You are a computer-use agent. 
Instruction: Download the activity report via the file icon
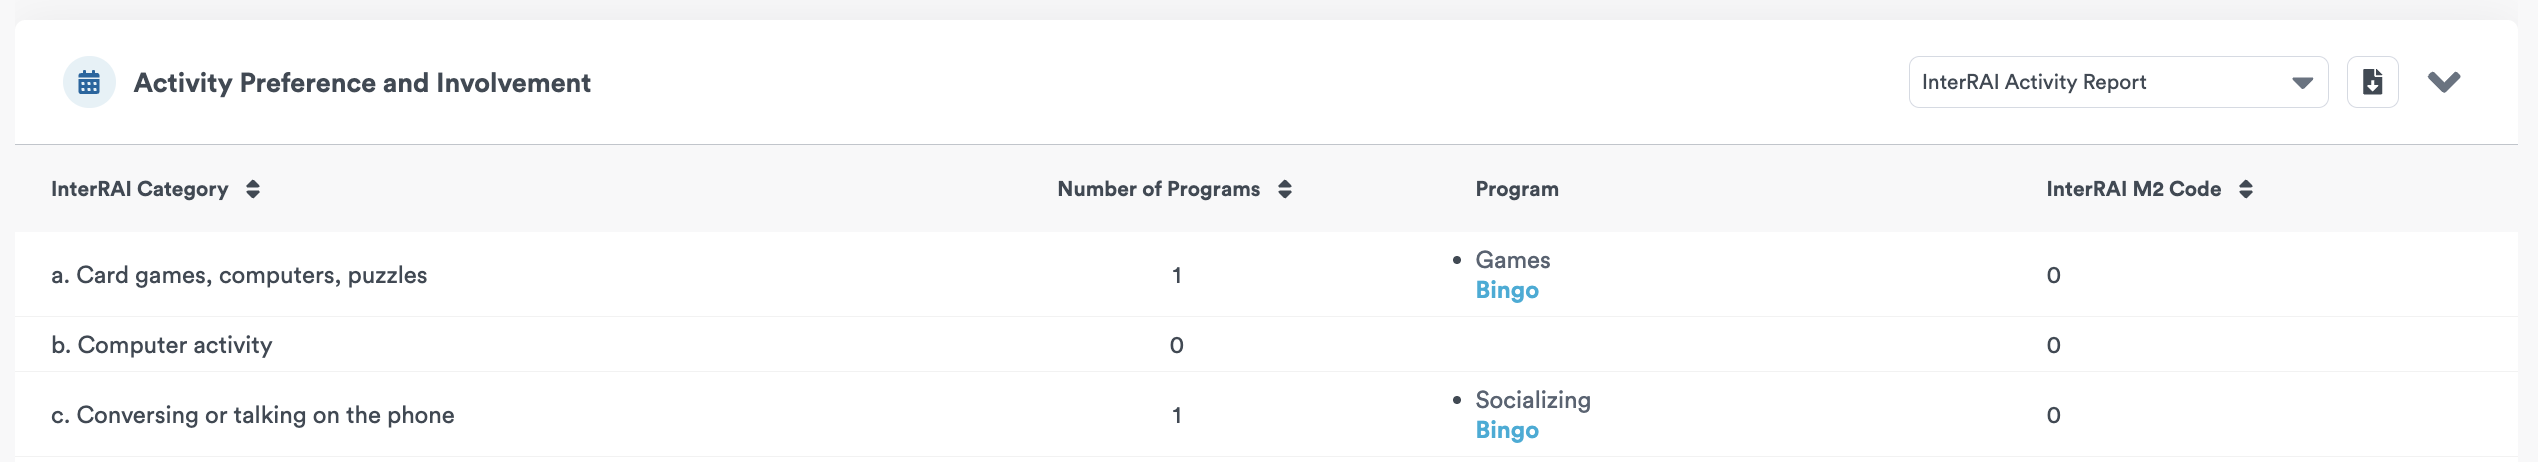2372,82
